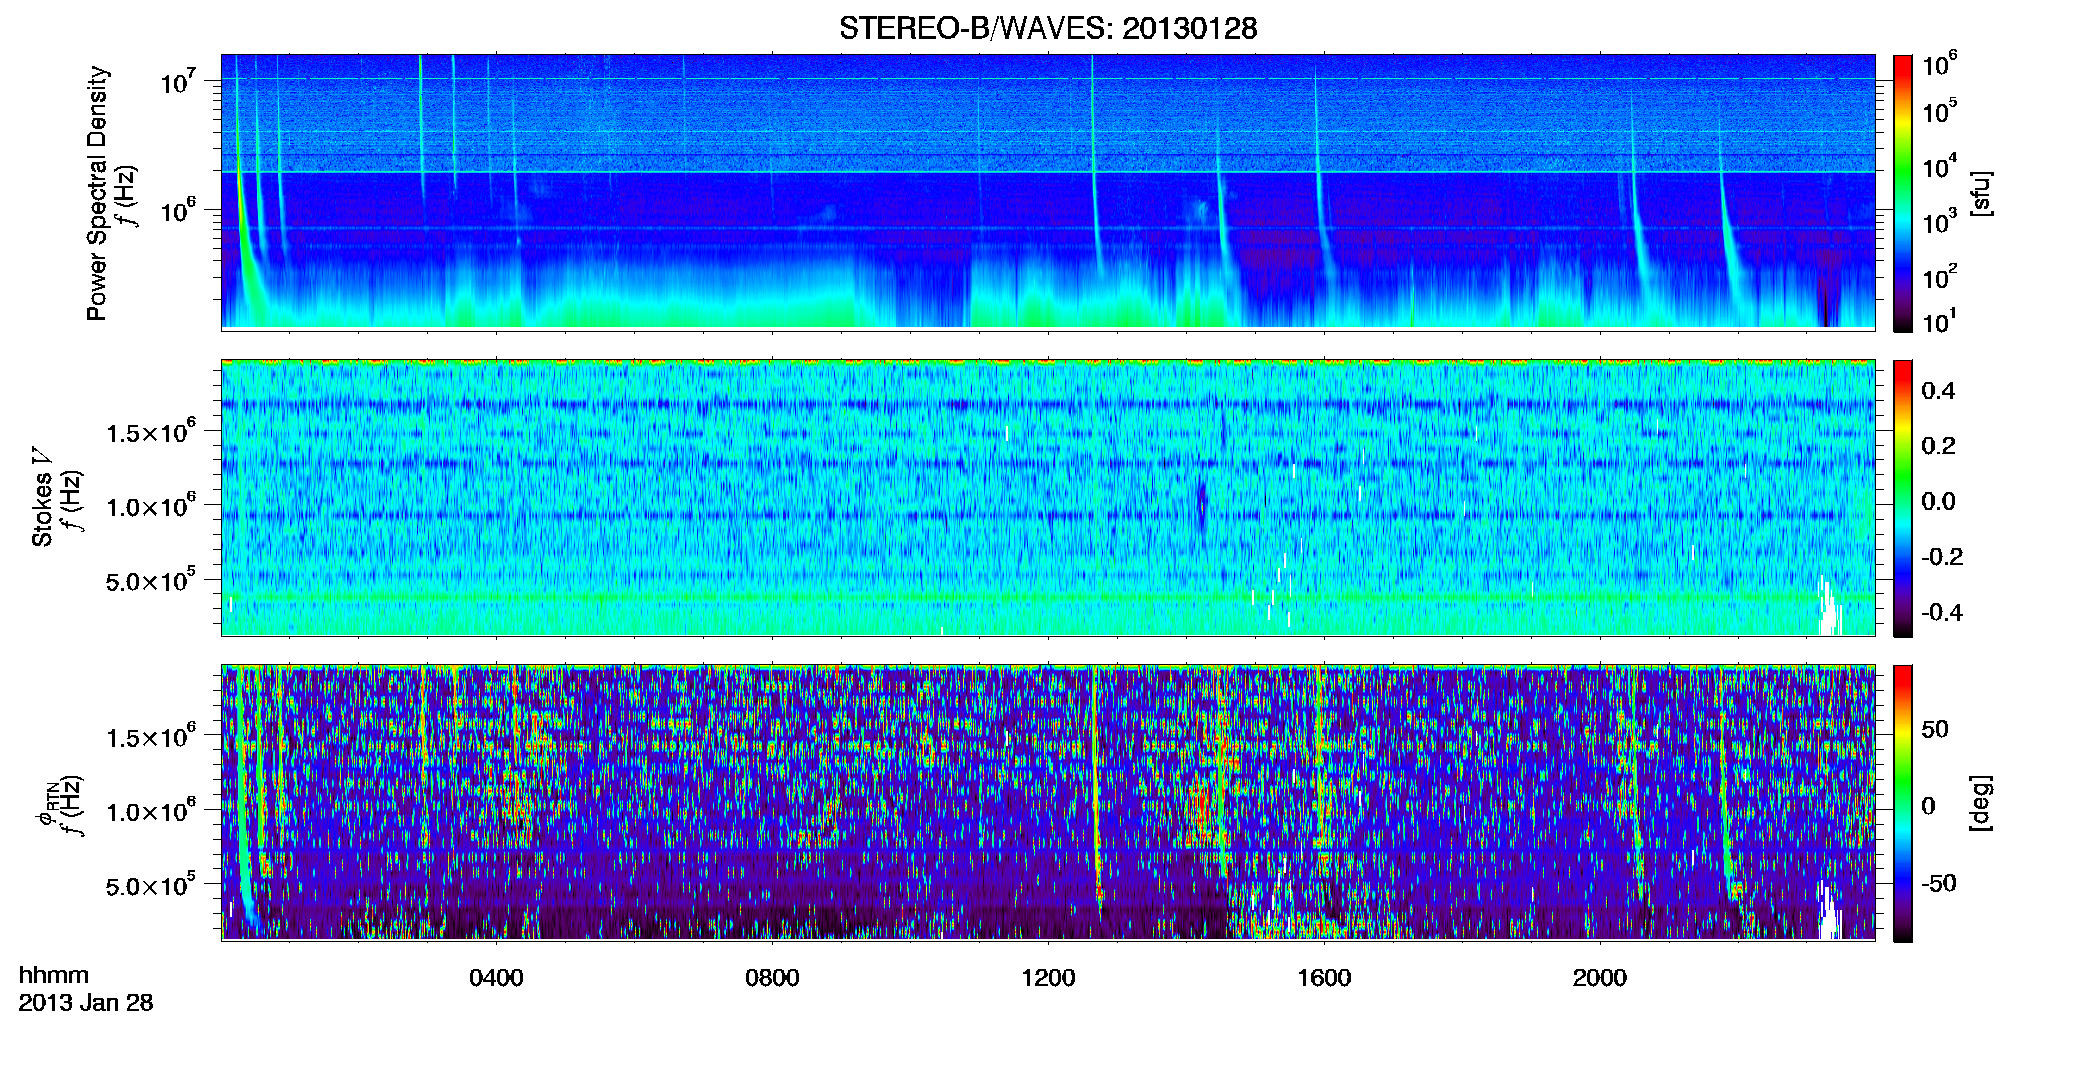Click the 10^6 label on sfu color bar
2096x1080 pixels.
point(1939,64)
